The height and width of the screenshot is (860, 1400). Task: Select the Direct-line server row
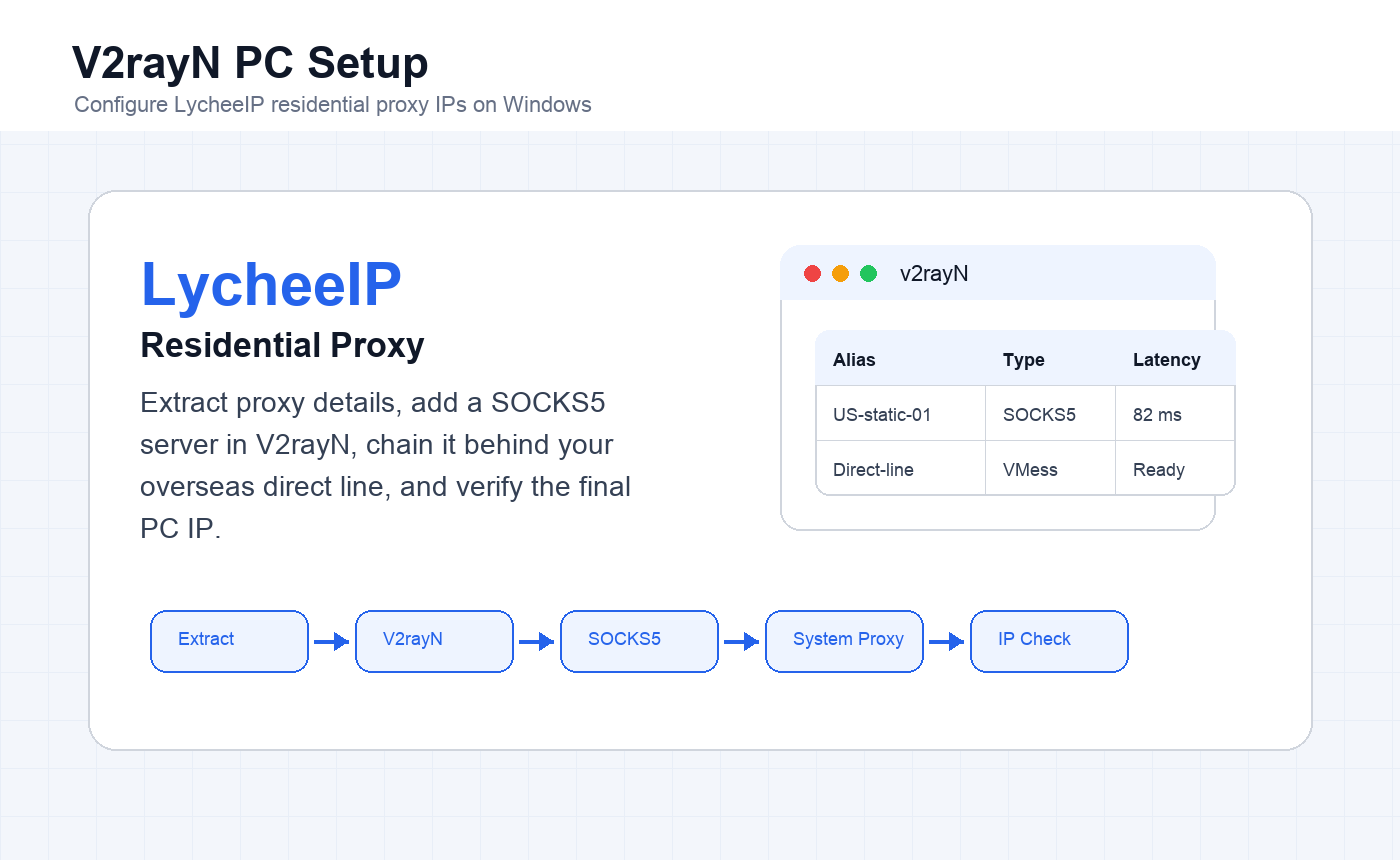click(1025, 469)
